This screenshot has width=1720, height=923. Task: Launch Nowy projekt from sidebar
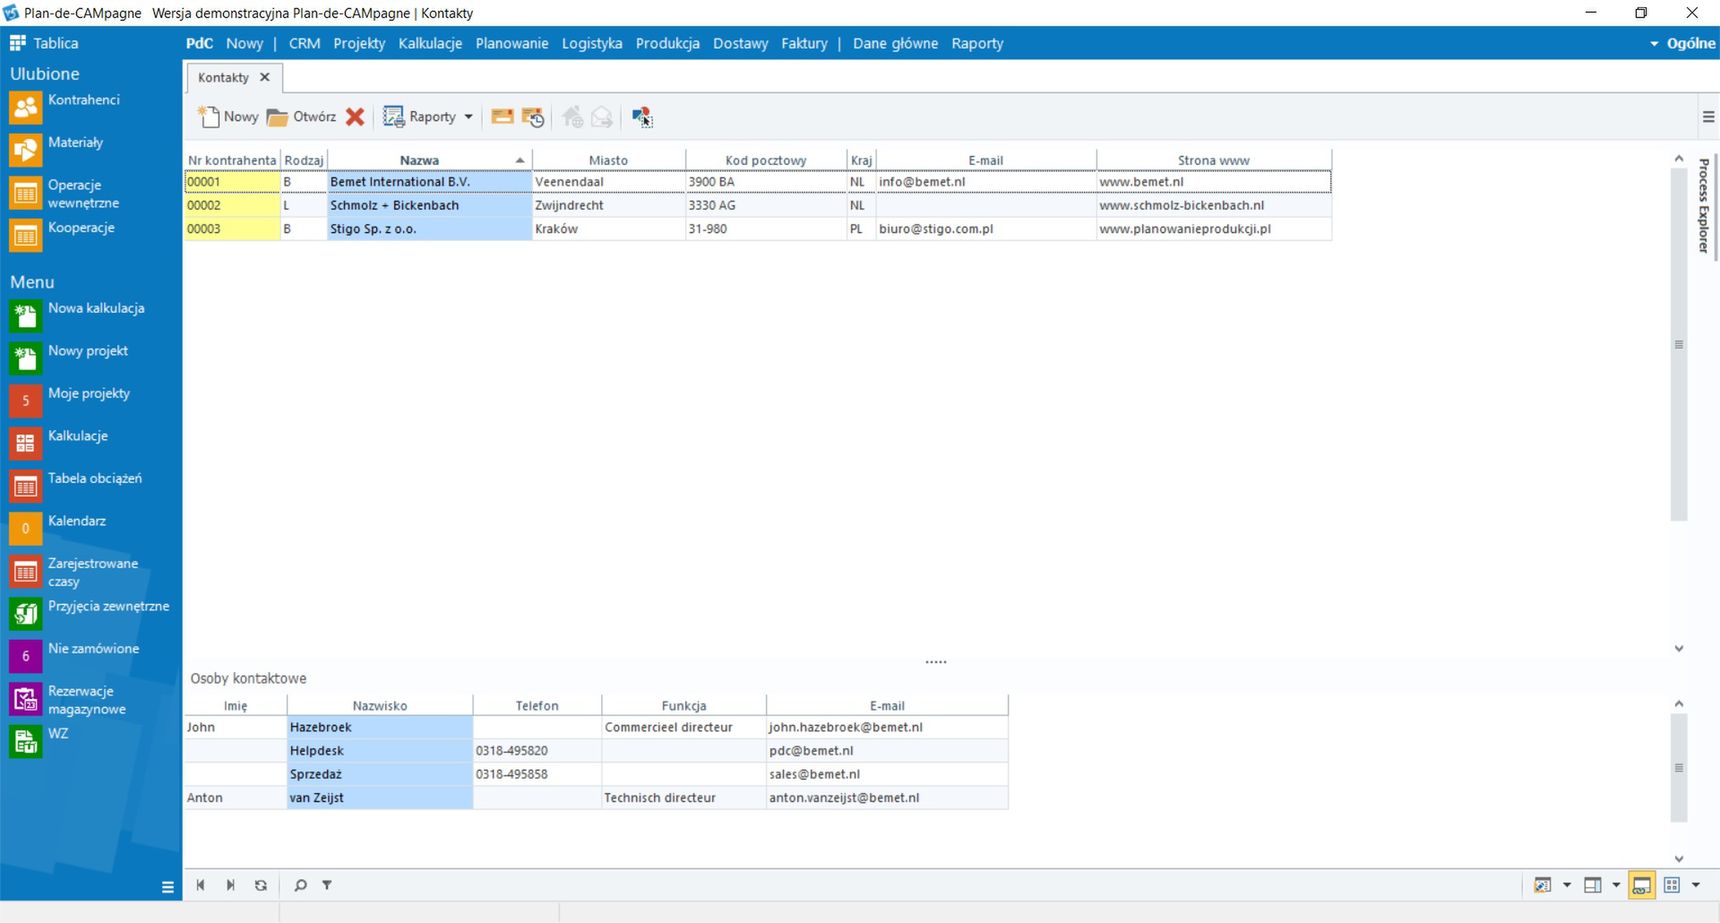click(69, 358)
